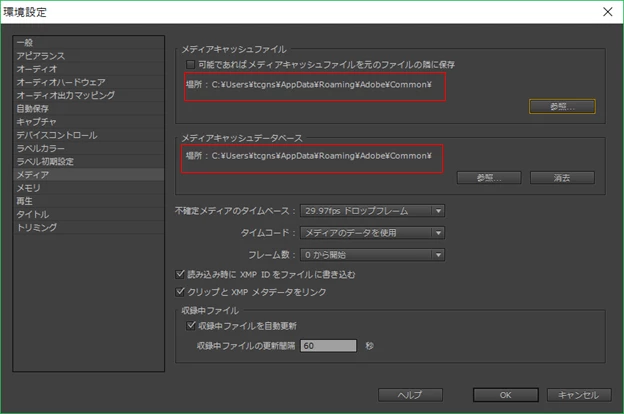The height and width of the screenshot is (414, 624).
Task: Close the 環境設定 dialog window
Action: [x=607, y=12]
